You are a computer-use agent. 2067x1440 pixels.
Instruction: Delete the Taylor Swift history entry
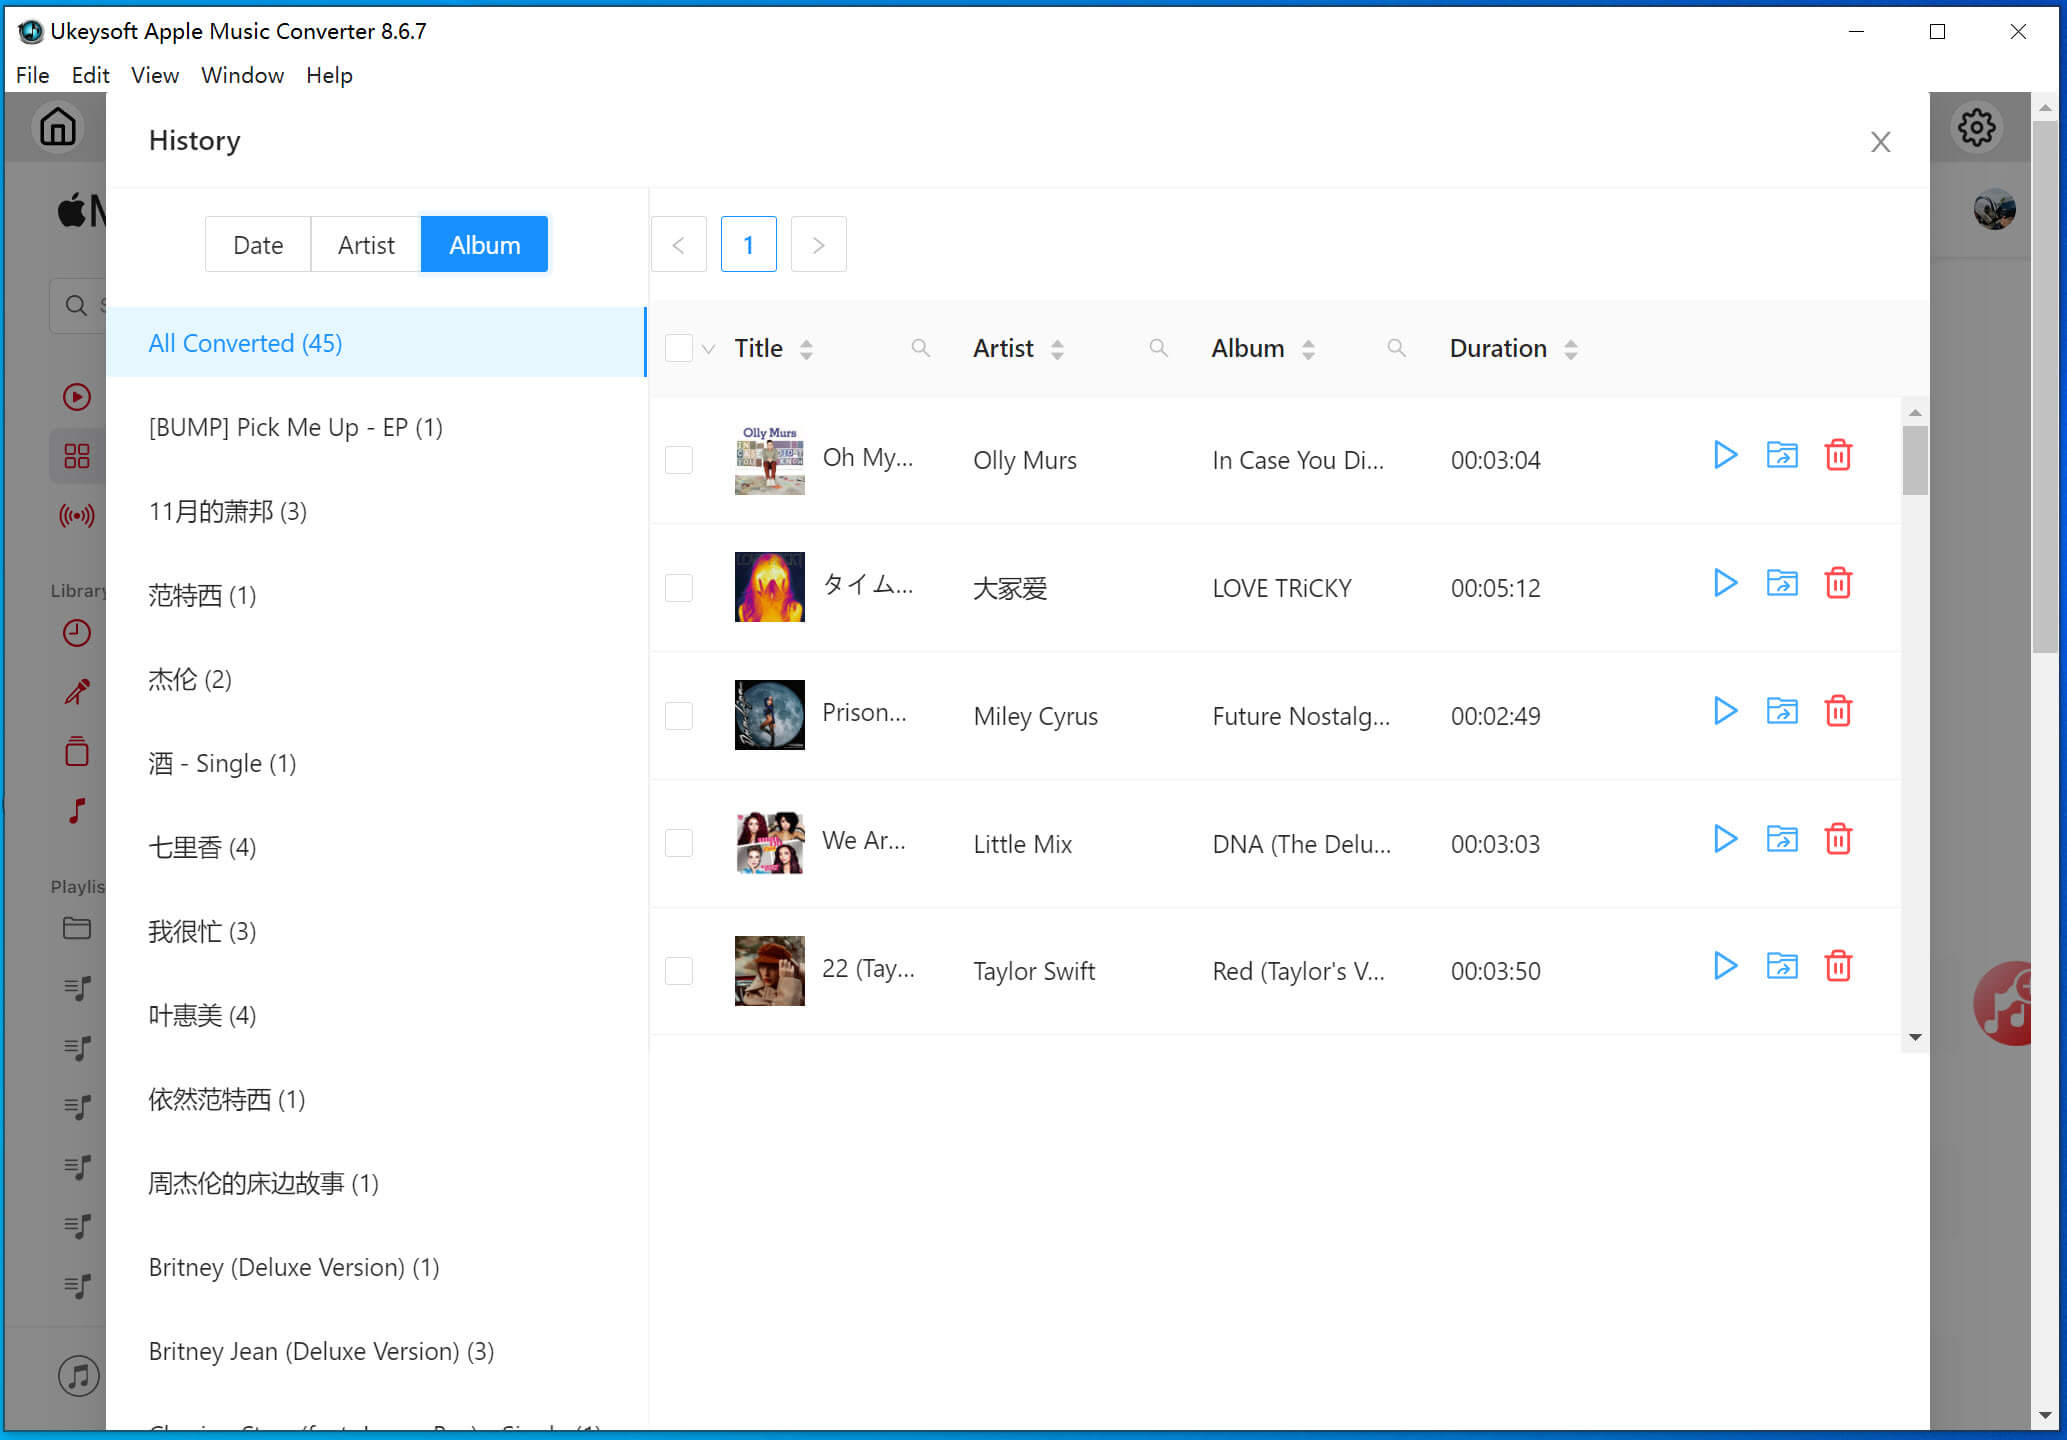[x=1838, y=966]
